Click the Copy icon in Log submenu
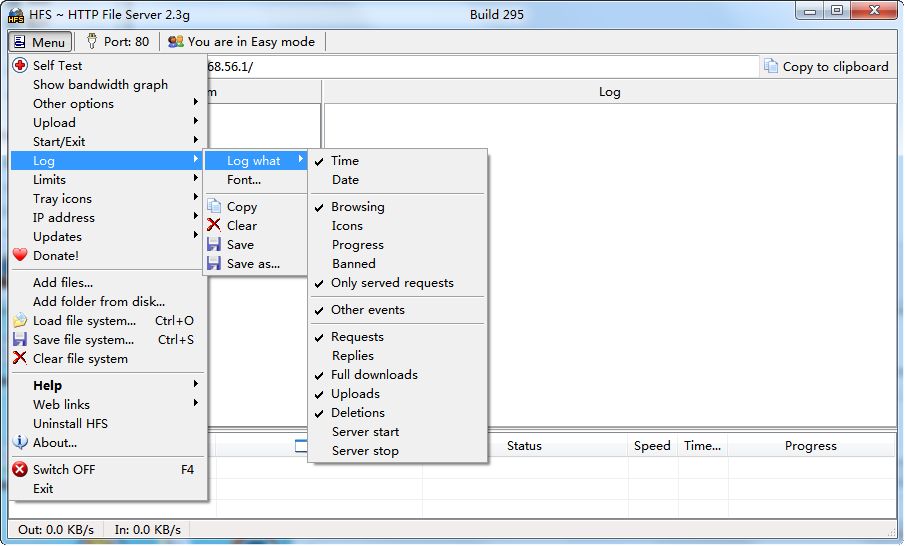The width and height of the screenshot is (905, 546). [214, 207]
